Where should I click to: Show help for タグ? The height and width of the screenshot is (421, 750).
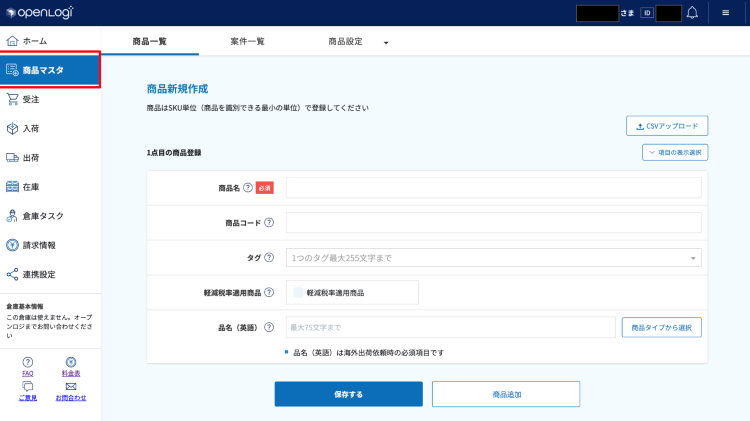coord(269,257)
